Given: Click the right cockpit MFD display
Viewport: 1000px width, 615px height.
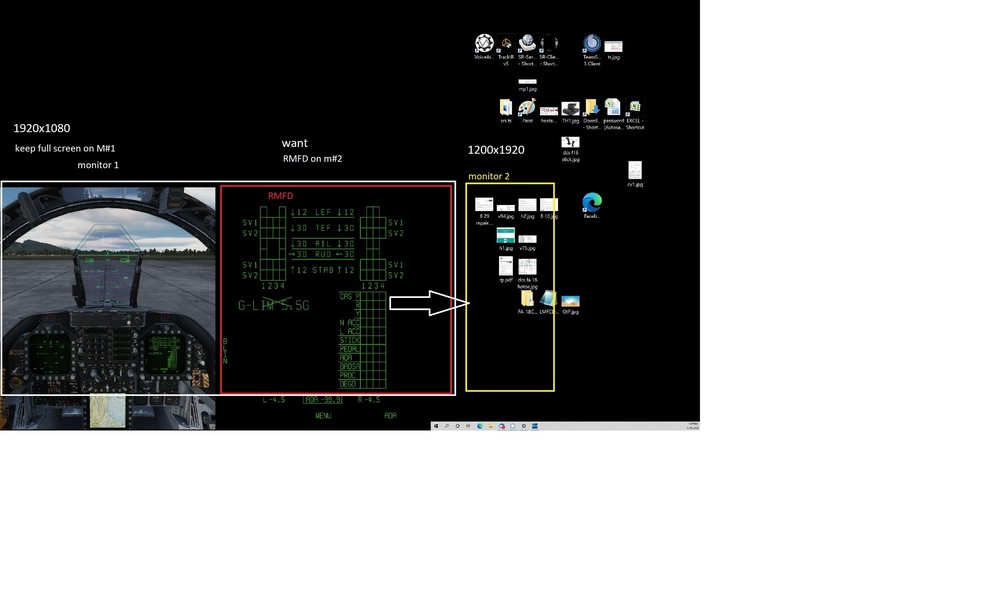Looking at the screenshot, I should point(166,355).
